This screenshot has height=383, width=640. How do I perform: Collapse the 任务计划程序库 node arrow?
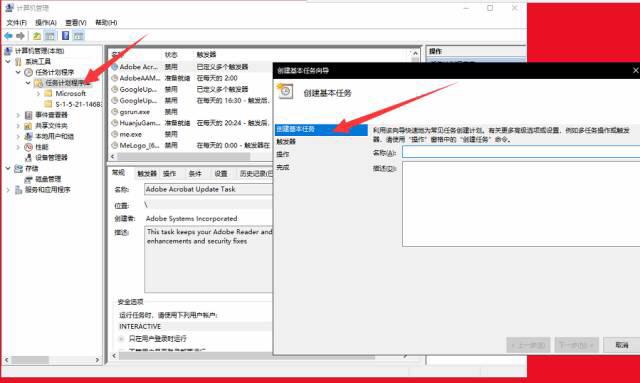click(28, 83)
